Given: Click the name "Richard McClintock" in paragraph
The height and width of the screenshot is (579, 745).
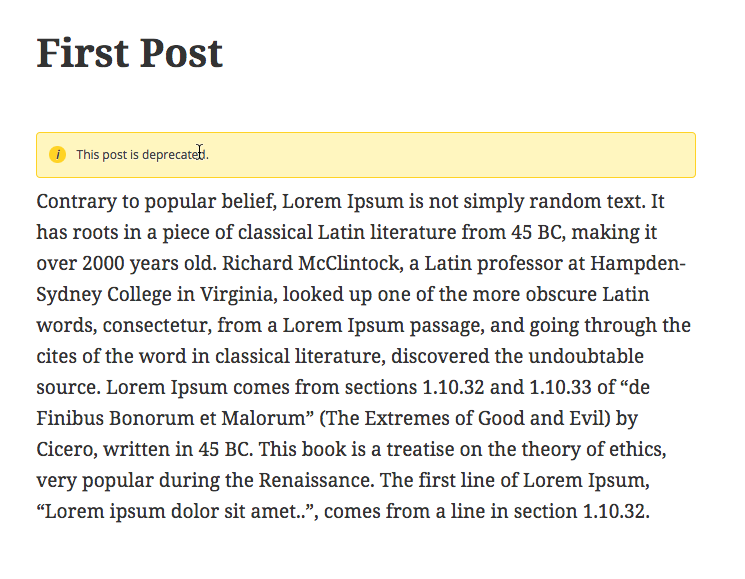Looking at the screenshot, I should click(313, 263).
